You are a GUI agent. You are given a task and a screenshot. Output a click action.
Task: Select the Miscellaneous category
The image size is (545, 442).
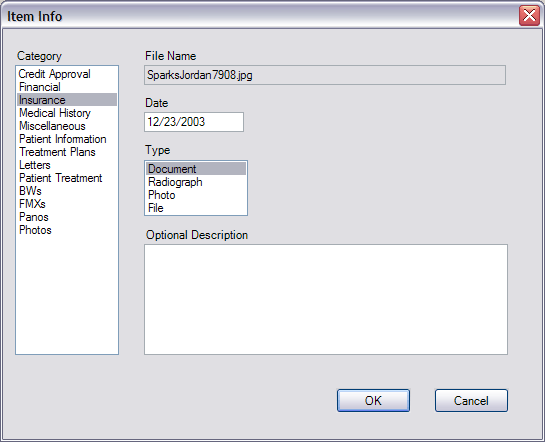click(67, 126)
